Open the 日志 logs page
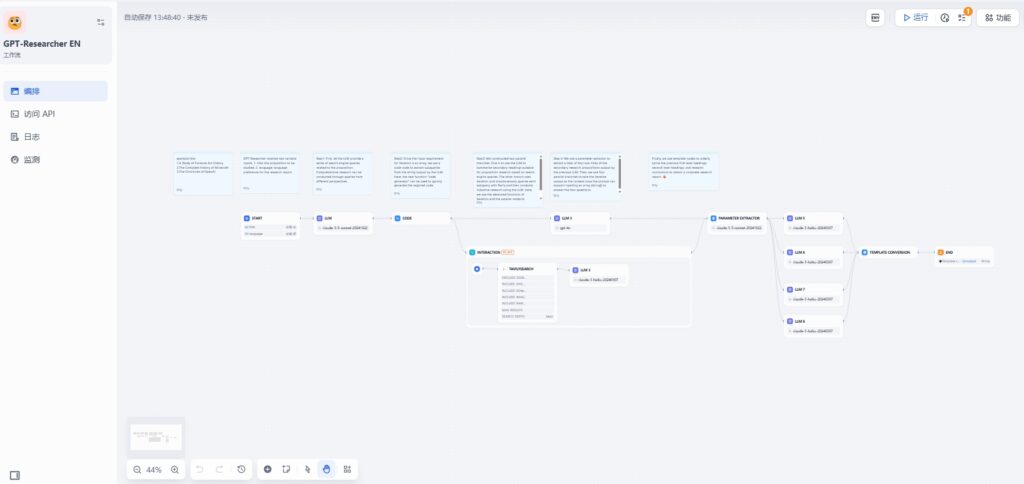 (32, 137)
